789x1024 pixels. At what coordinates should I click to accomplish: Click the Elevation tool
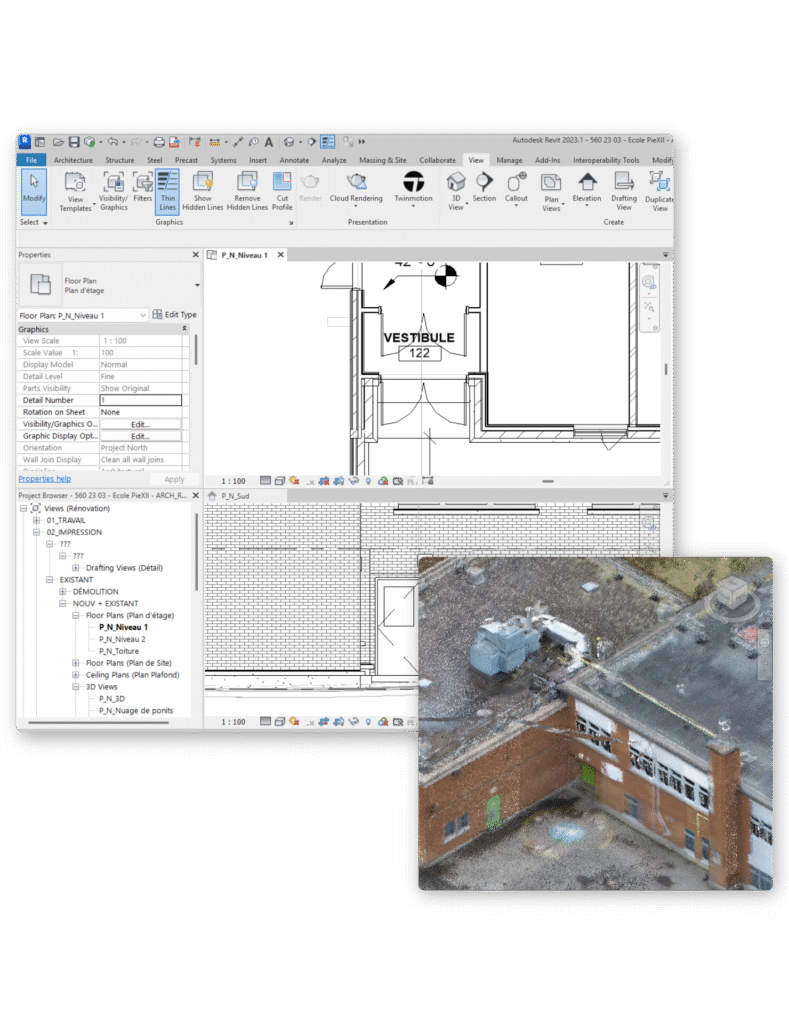point(587,187)
